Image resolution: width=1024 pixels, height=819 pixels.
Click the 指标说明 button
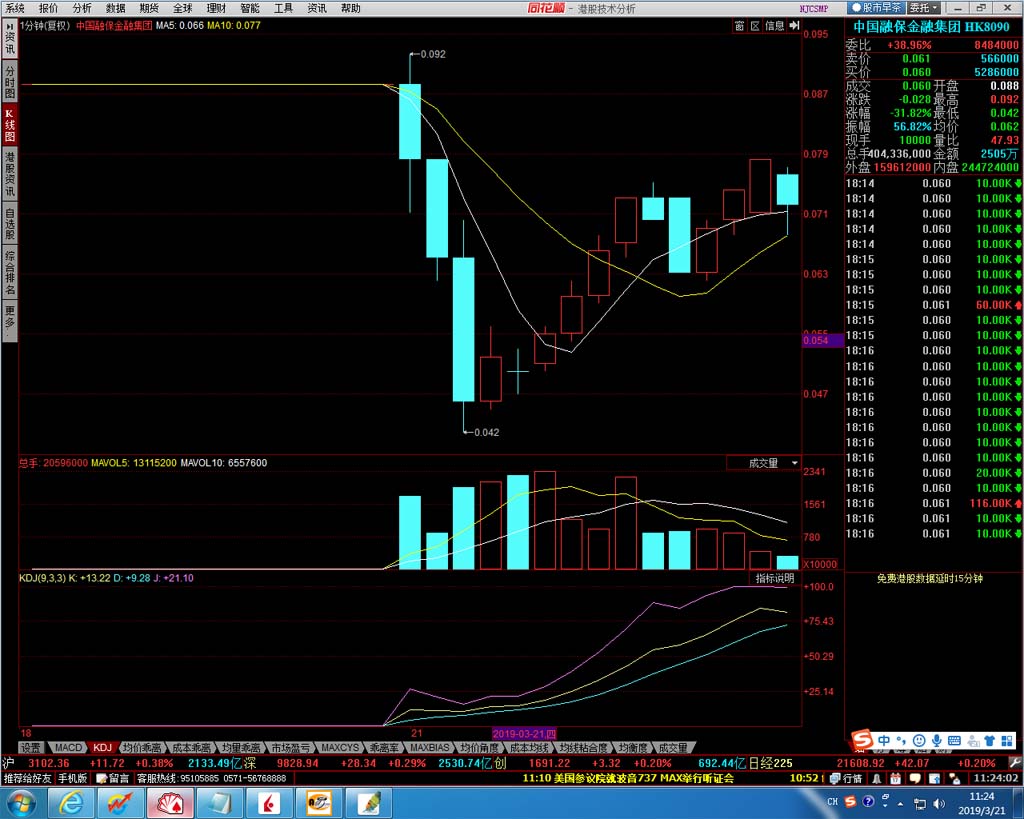(x=775, y=578)
